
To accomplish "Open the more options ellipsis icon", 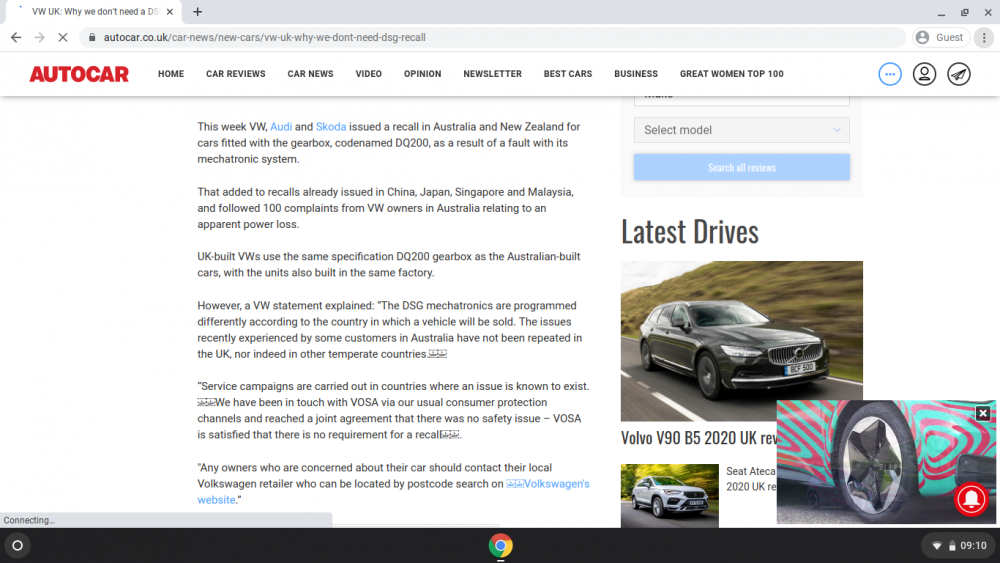I will click(x=890, y=74).
